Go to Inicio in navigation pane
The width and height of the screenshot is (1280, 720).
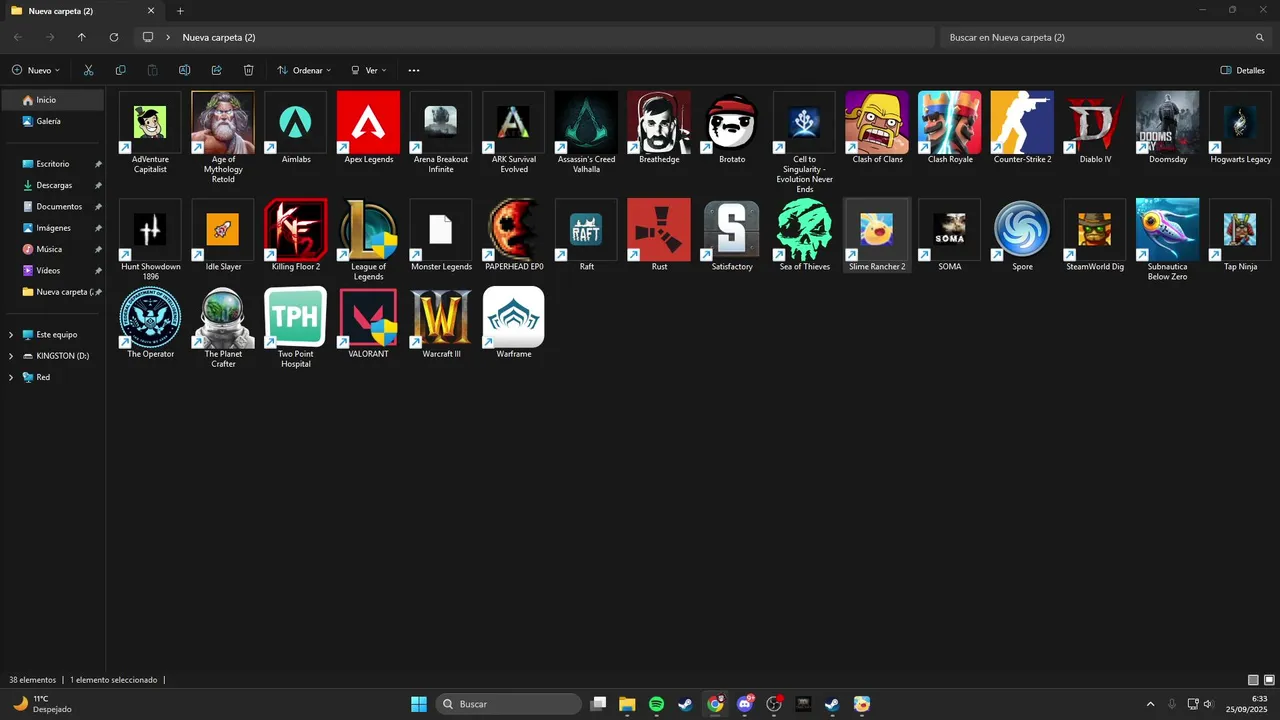[52, 100]
